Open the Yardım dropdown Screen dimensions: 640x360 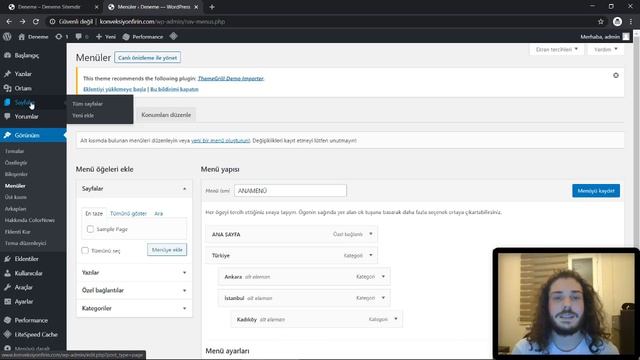[606, 49]
